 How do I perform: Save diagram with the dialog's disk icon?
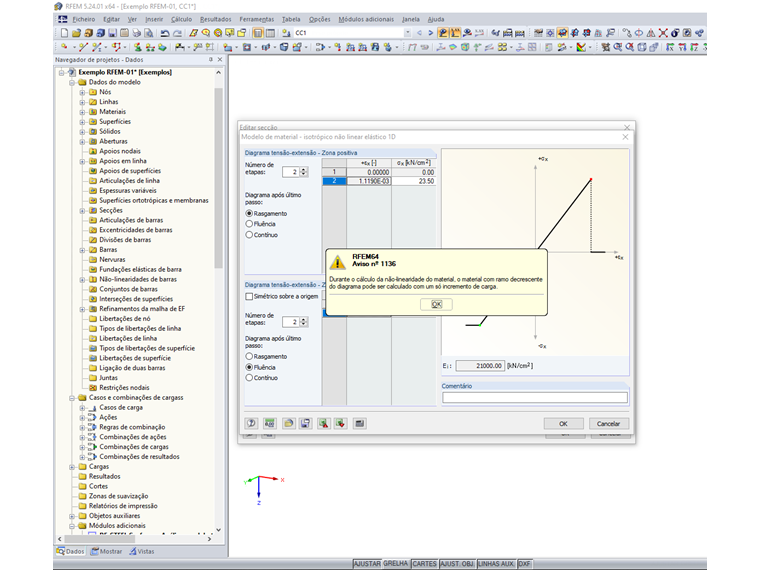coord(305,423)
